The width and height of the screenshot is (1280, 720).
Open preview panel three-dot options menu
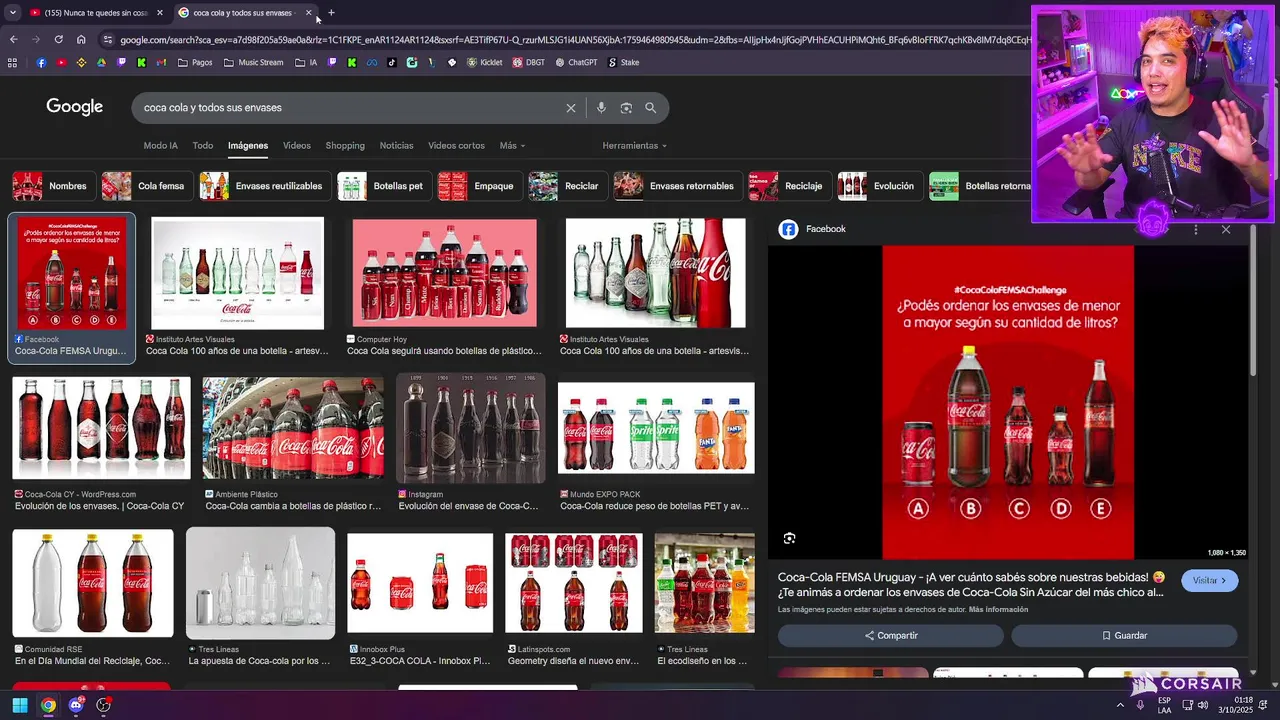point(1196,229)
